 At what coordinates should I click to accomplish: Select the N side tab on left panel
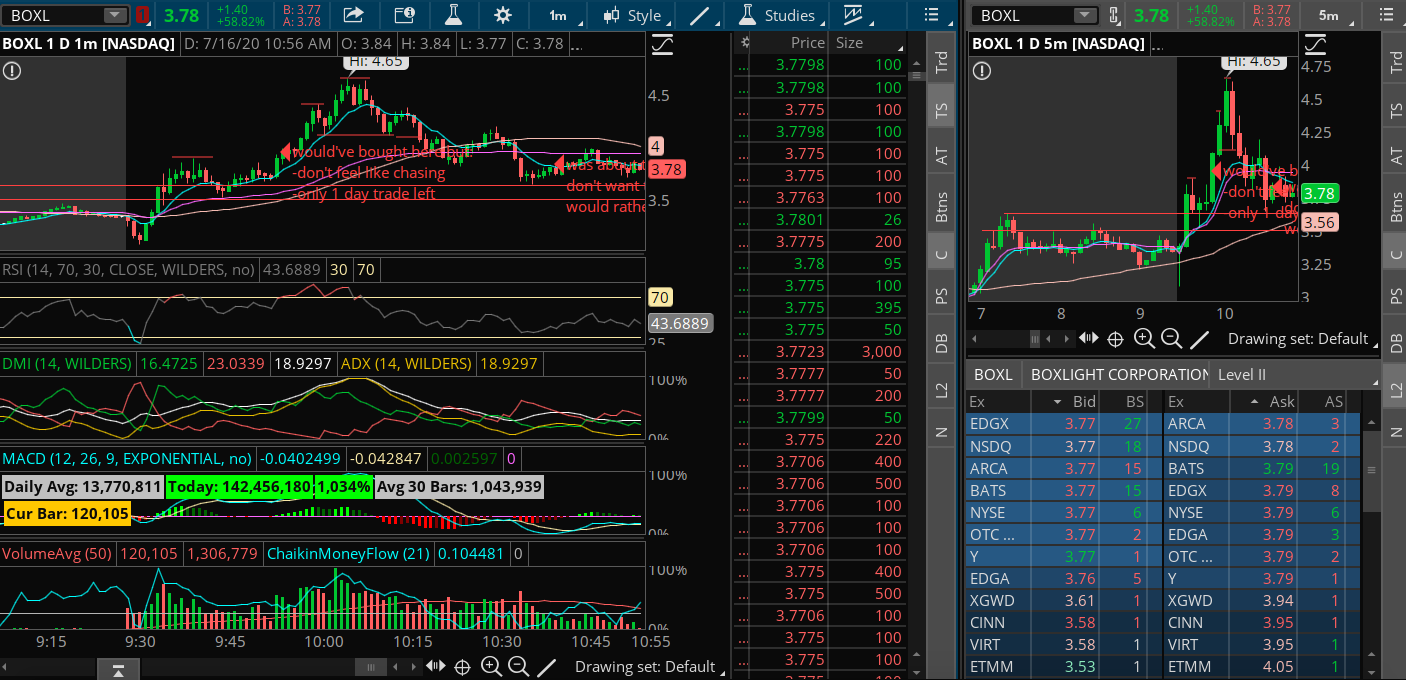click(941, 432)
